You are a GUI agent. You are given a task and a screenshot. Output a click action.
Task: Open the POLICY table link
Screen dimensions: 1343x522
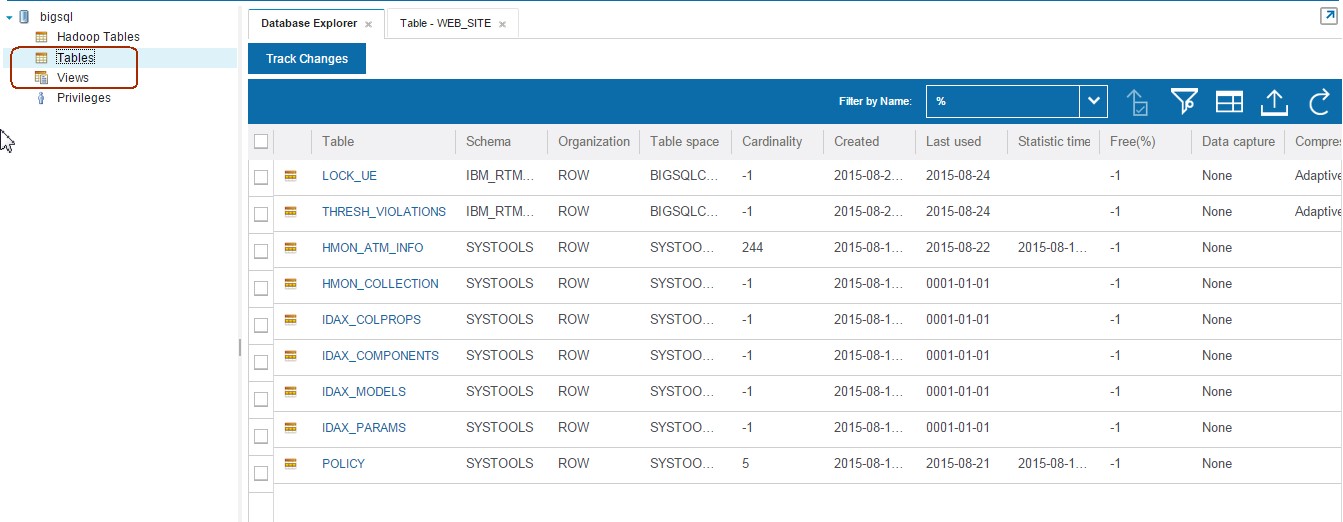click(x=343, y=464)
